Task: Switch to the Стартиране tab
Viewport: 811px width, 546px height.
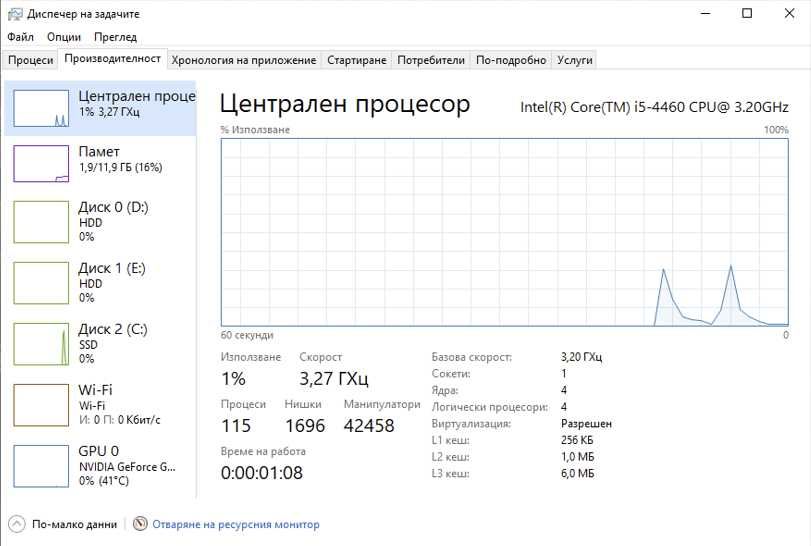Action: pos(356,60)
